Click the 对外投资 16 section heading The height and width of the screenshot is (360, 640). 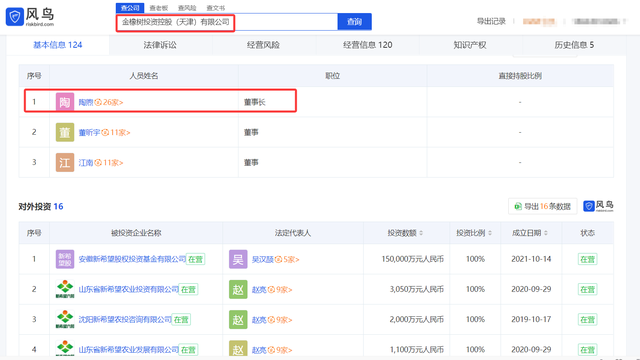pyautogui.click(x=41, y=207)
